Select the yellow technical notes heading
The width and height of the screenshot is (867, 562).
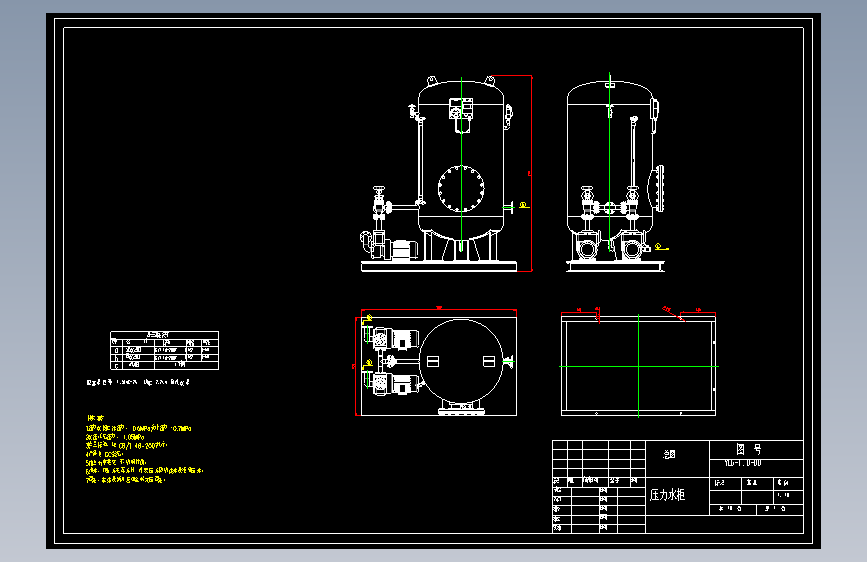pyautogui.click(x=95, y=418)
